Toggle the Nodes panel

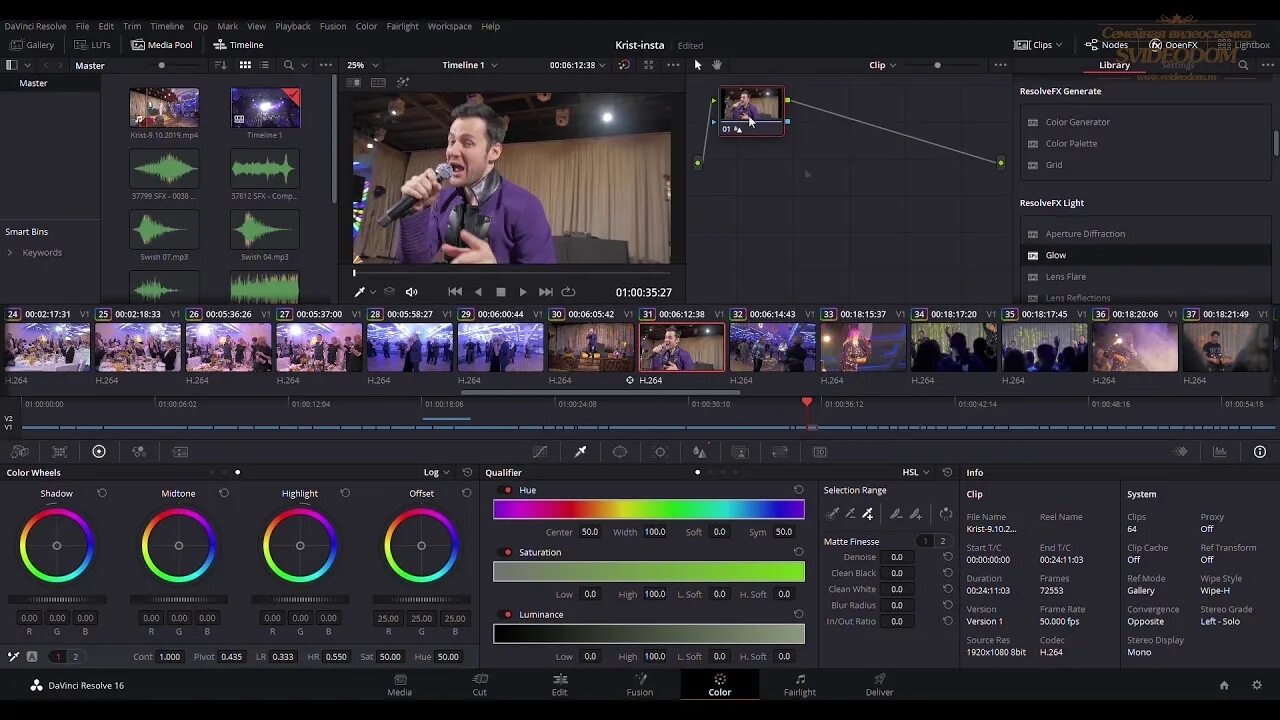[x=1106, y=45]
